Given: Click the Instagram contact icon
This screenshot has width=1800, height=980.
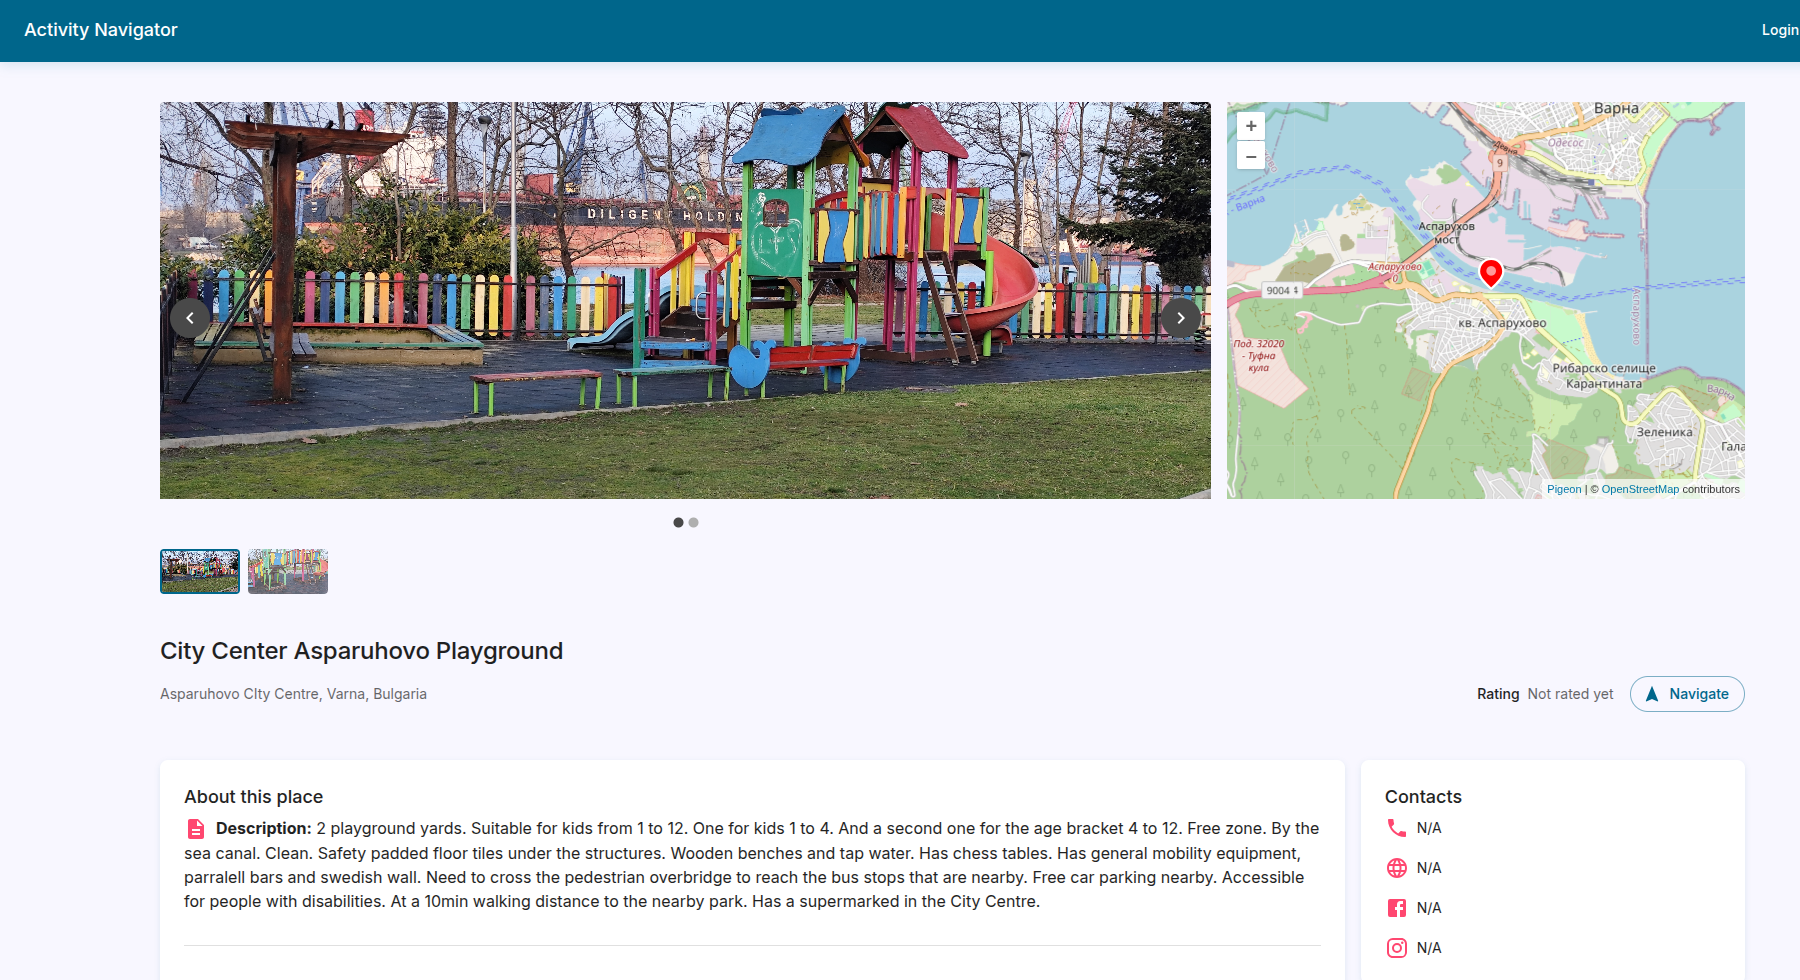Looking at the screenshot, I should click(1397, 948).
